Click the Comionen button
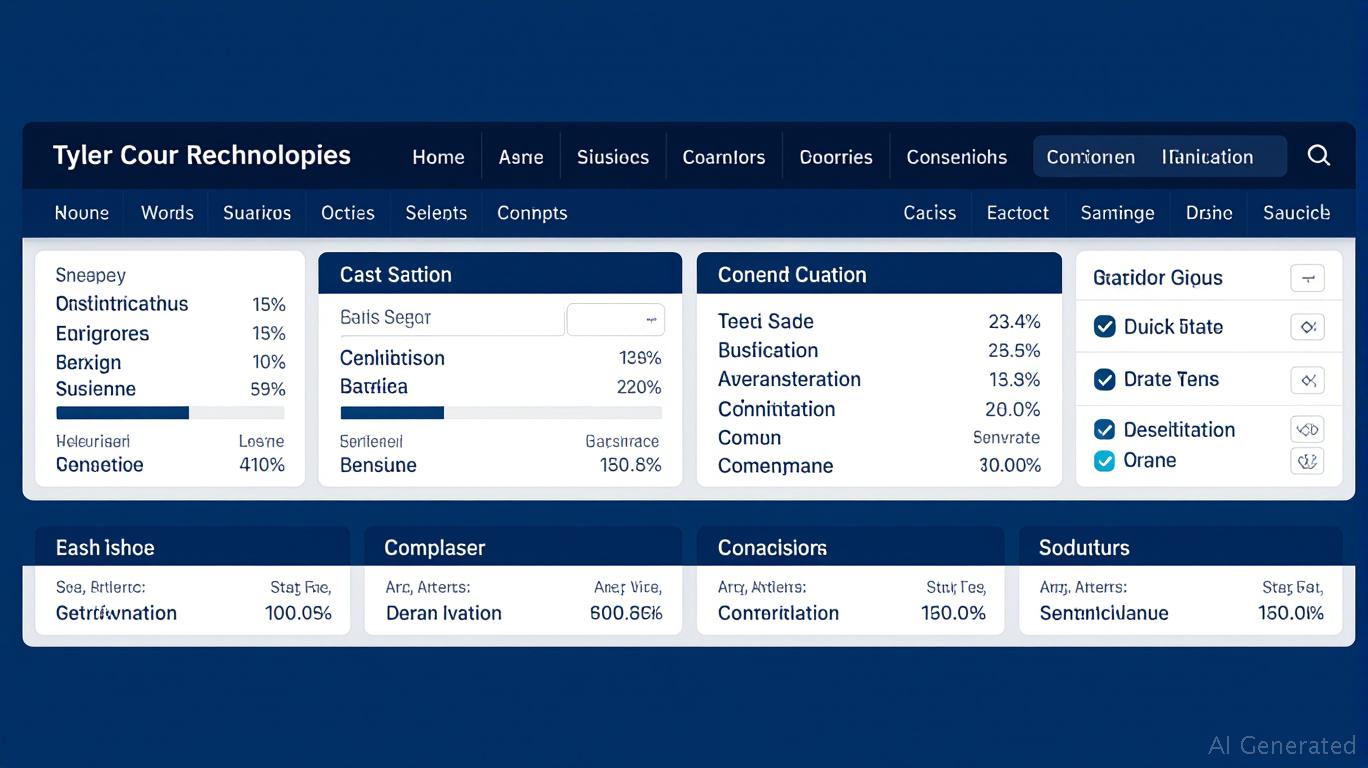The width and height of the screenshot is (1368, 768). [1090, 157]
